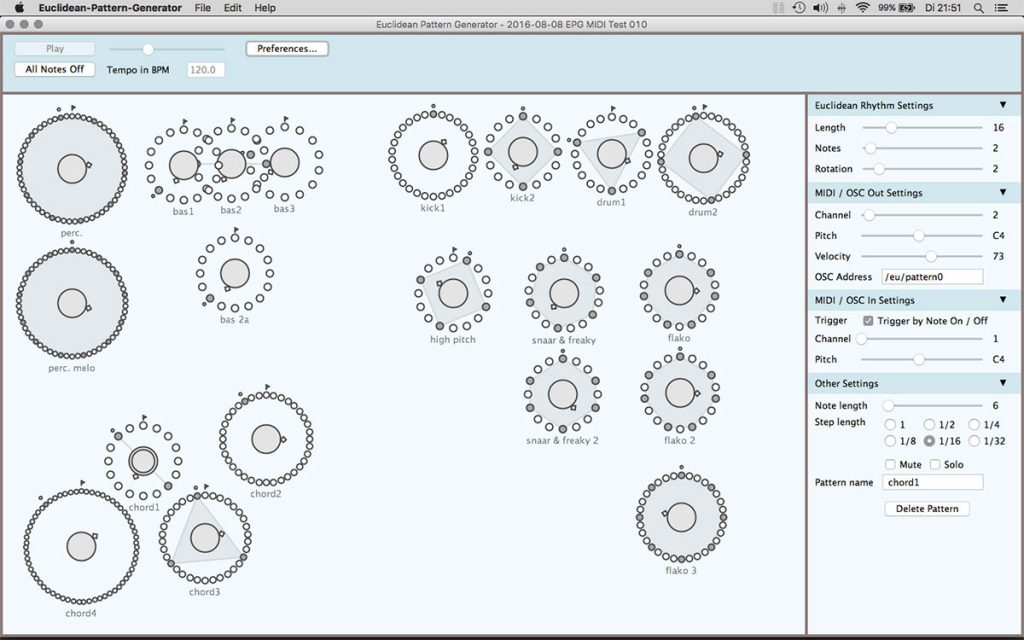Open the Apple menu

click(x=19, y=8)
